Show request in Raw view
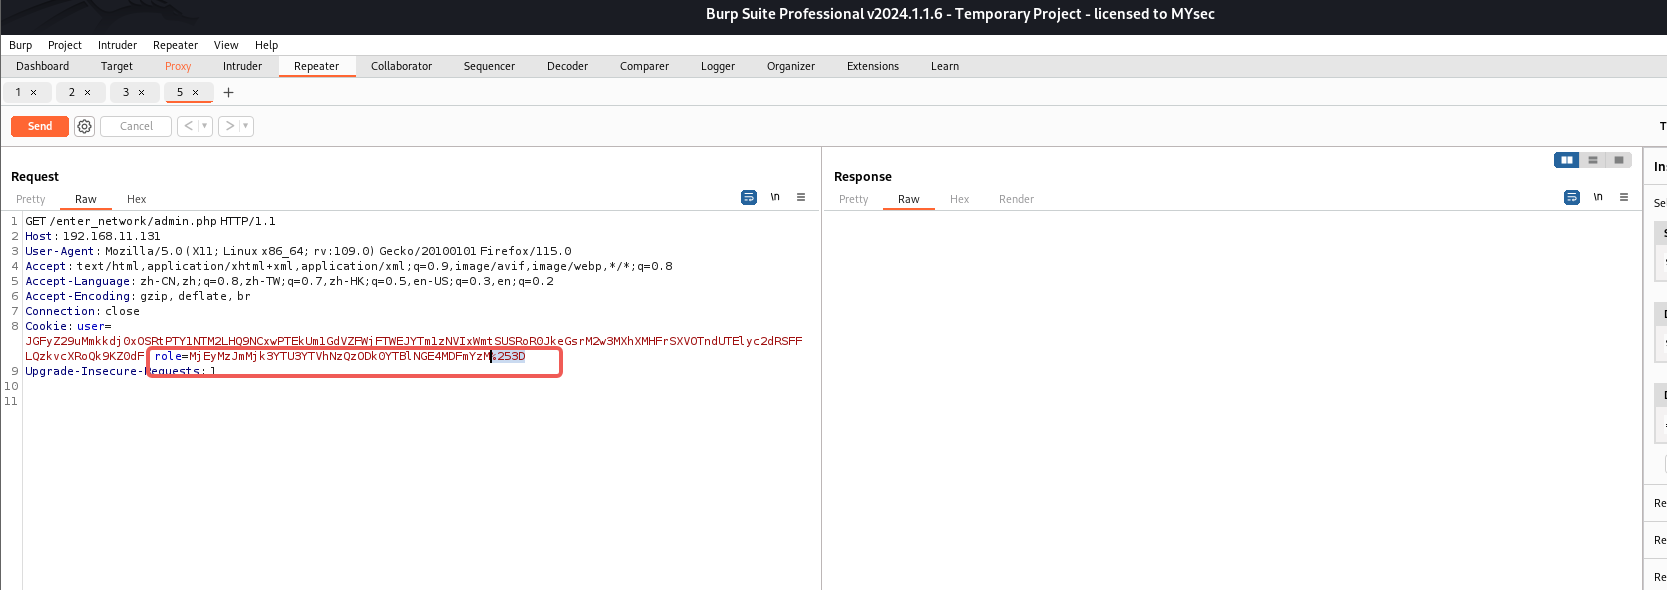This screenshot has height=590, width=1667. click(86, 199)
